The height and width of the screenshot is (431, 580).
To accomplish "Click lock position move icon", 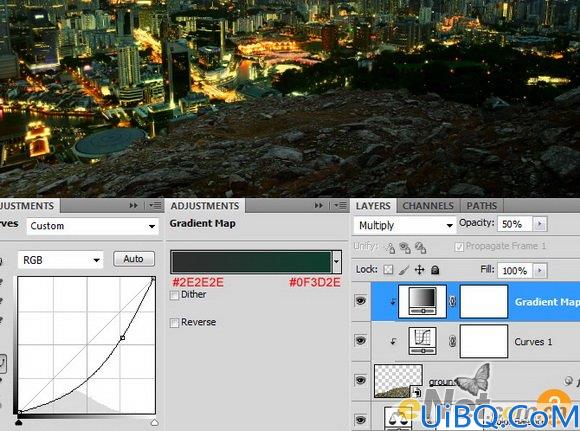I will [419, 270].
